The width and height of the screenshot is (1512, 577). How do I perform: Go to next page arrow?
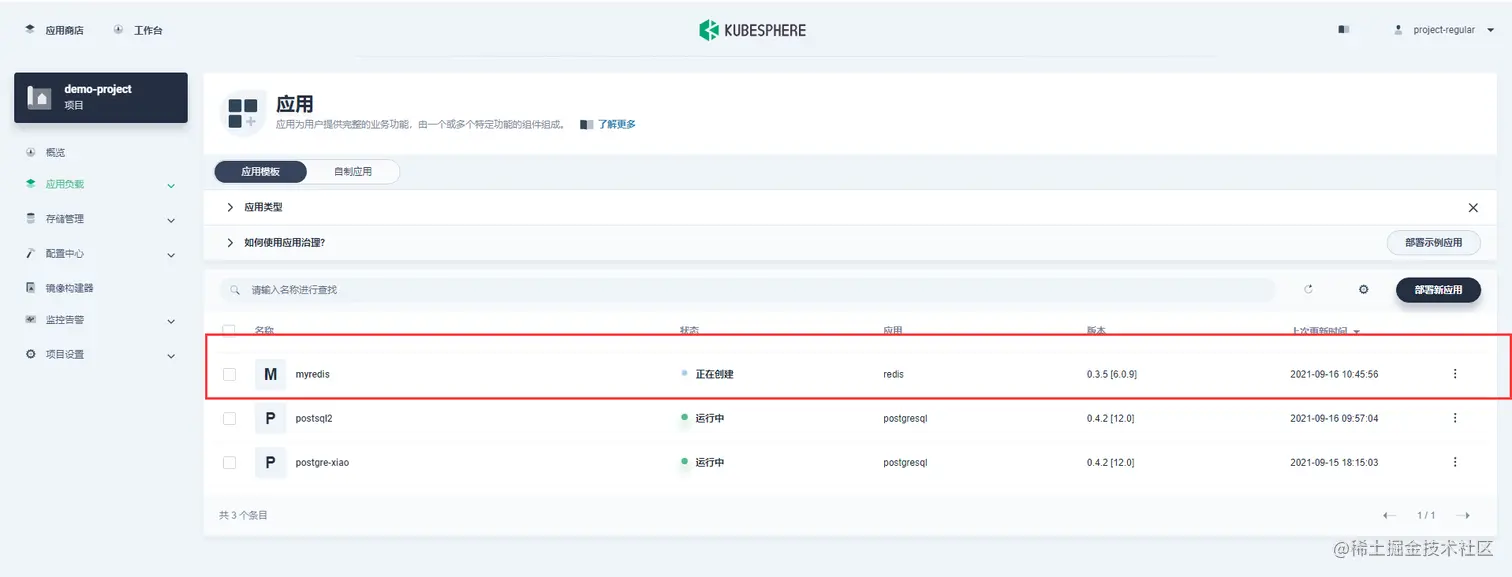click(x=1463, y=516)
